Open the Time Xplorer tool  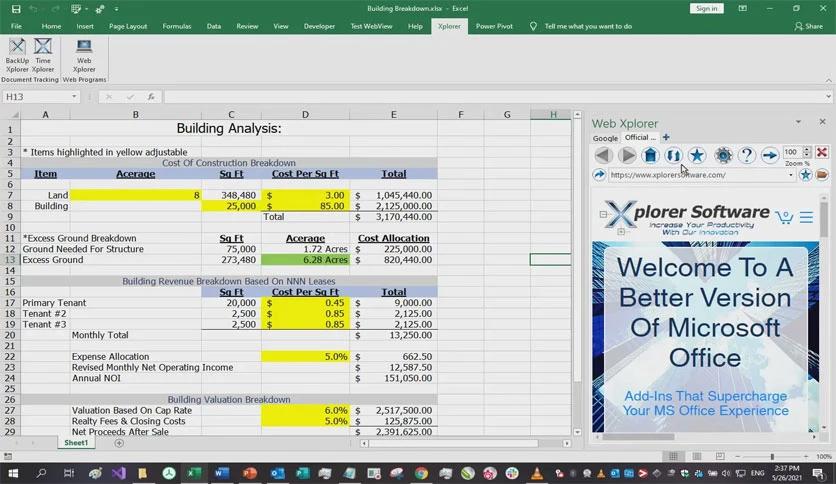point(43,55)
